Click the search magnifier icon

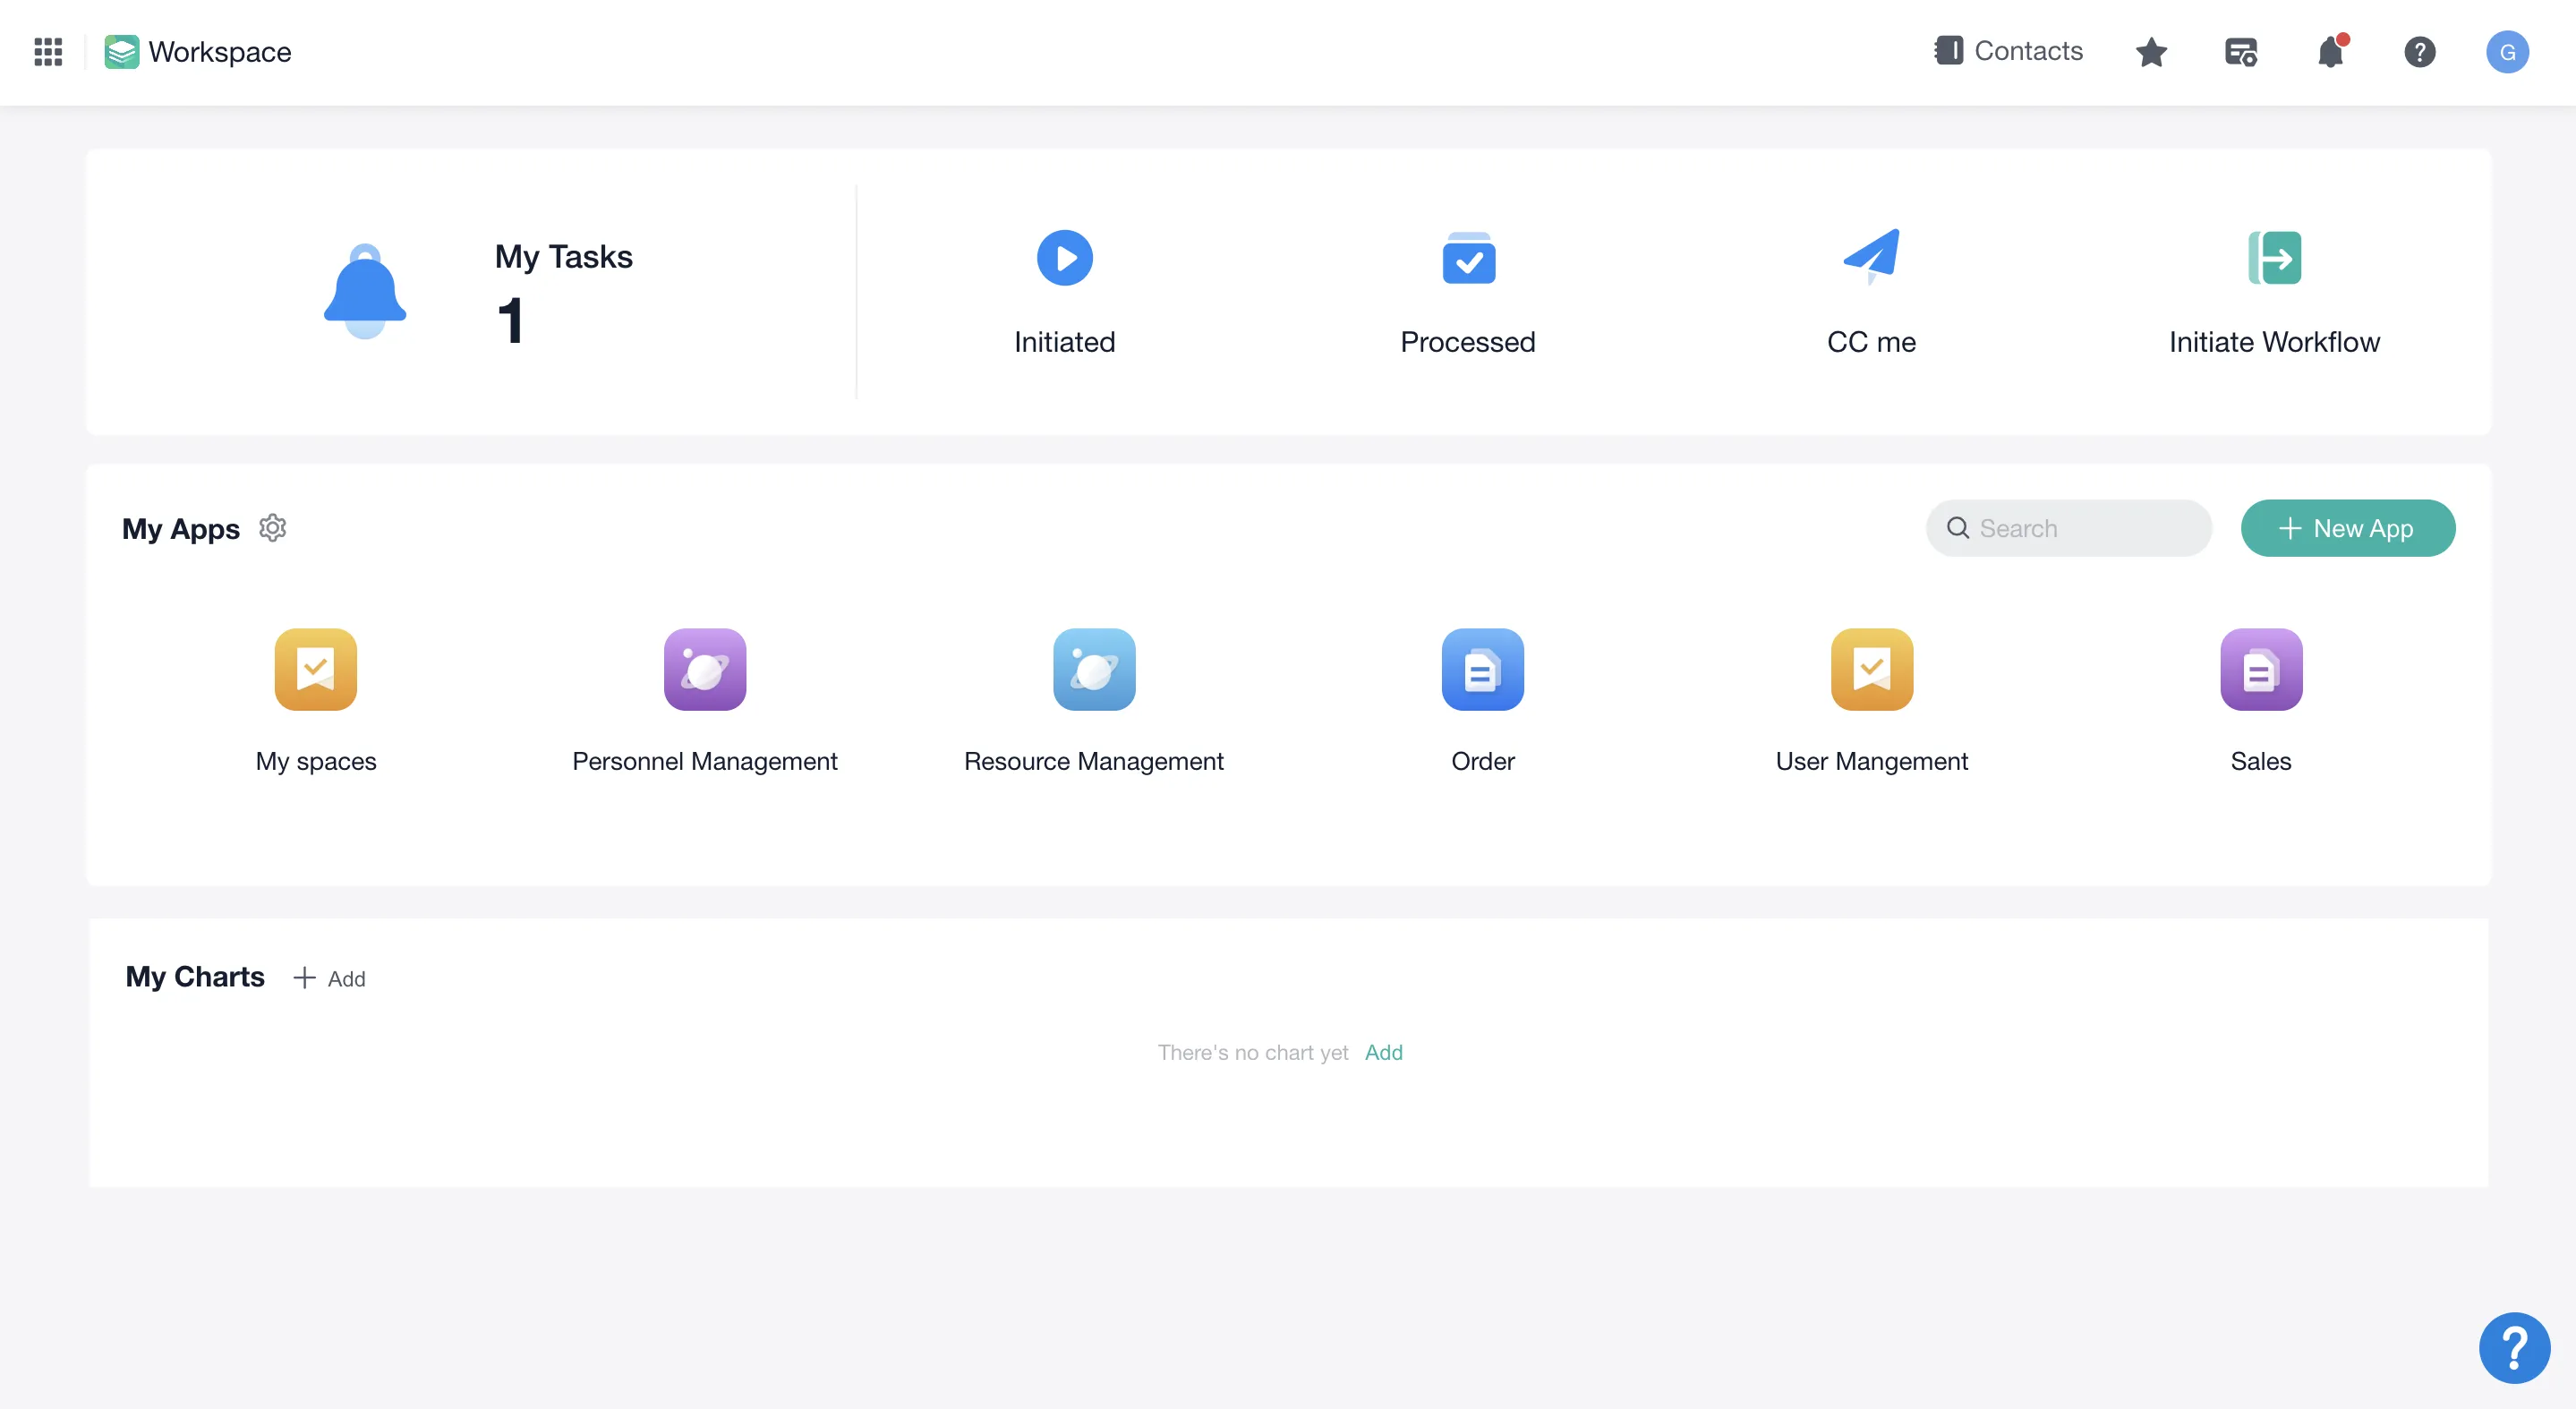(x=1957, y=528)
